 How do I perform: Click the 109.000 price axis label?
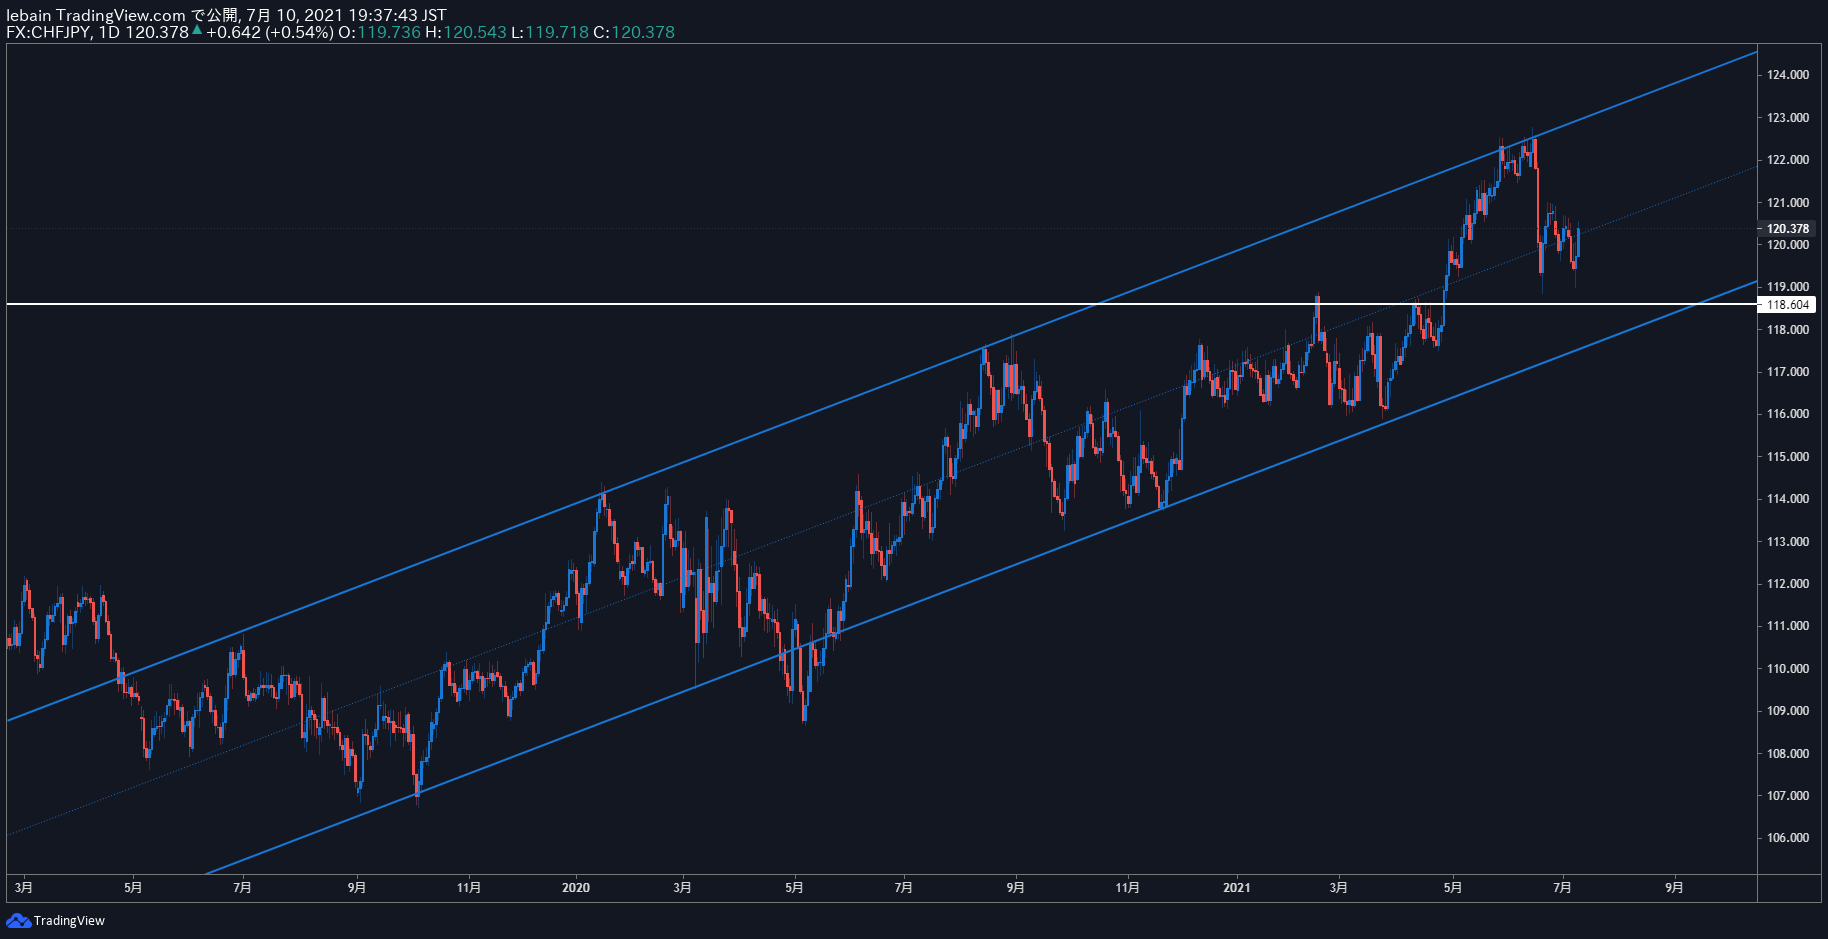click(x=1788, y=711)
